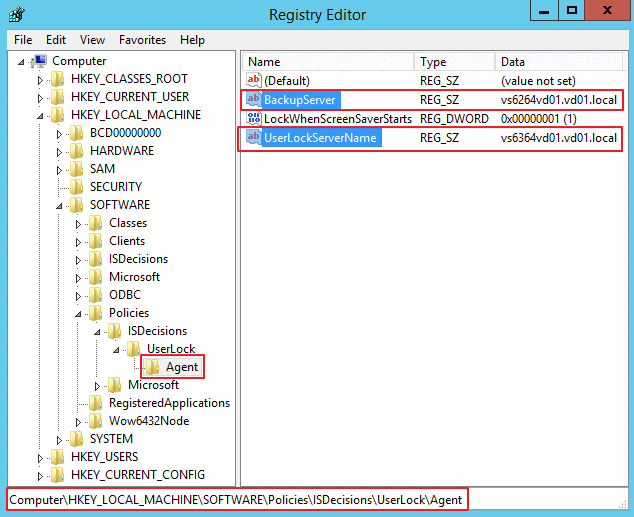This screenshot has width=634, height=517.
Task: Click the UserLock folder icon
Action: click(x=133, y=348)
